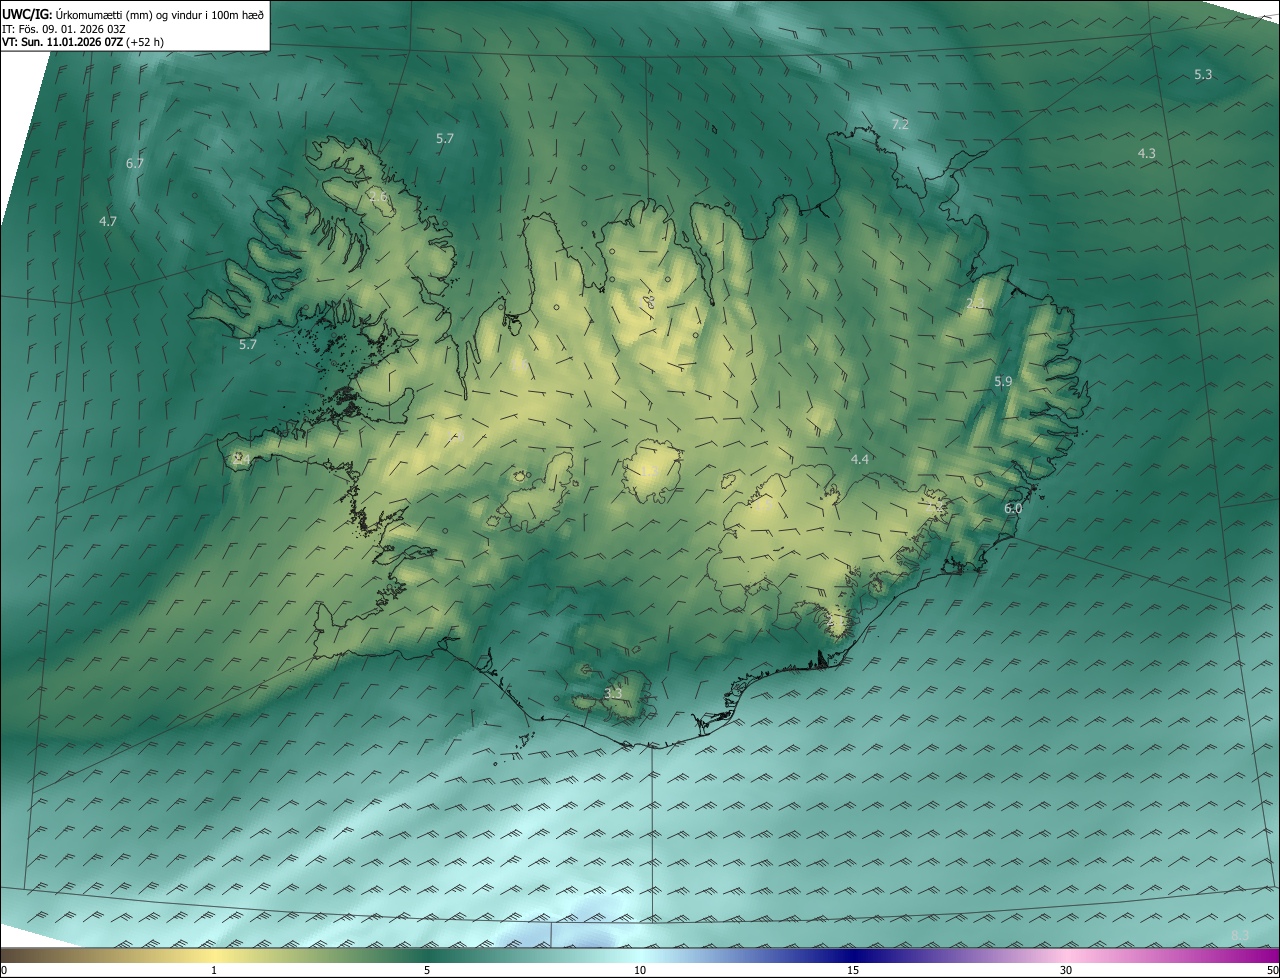Image resolution: width=1280 pixels, height=978 pixels.
Task: Click the 6.7 precipitation value on the map
Action: [x=135, y=163]
